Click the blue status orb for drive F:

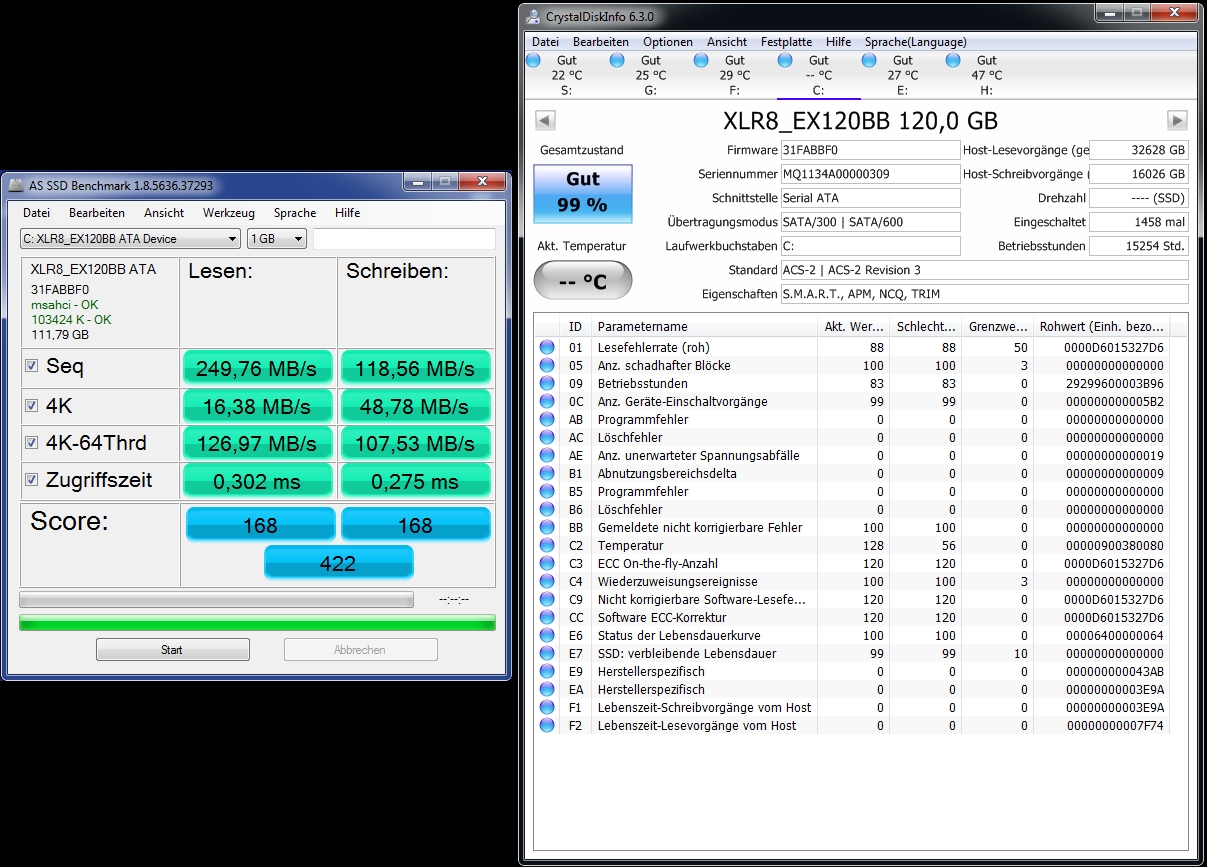coord(703,62)
